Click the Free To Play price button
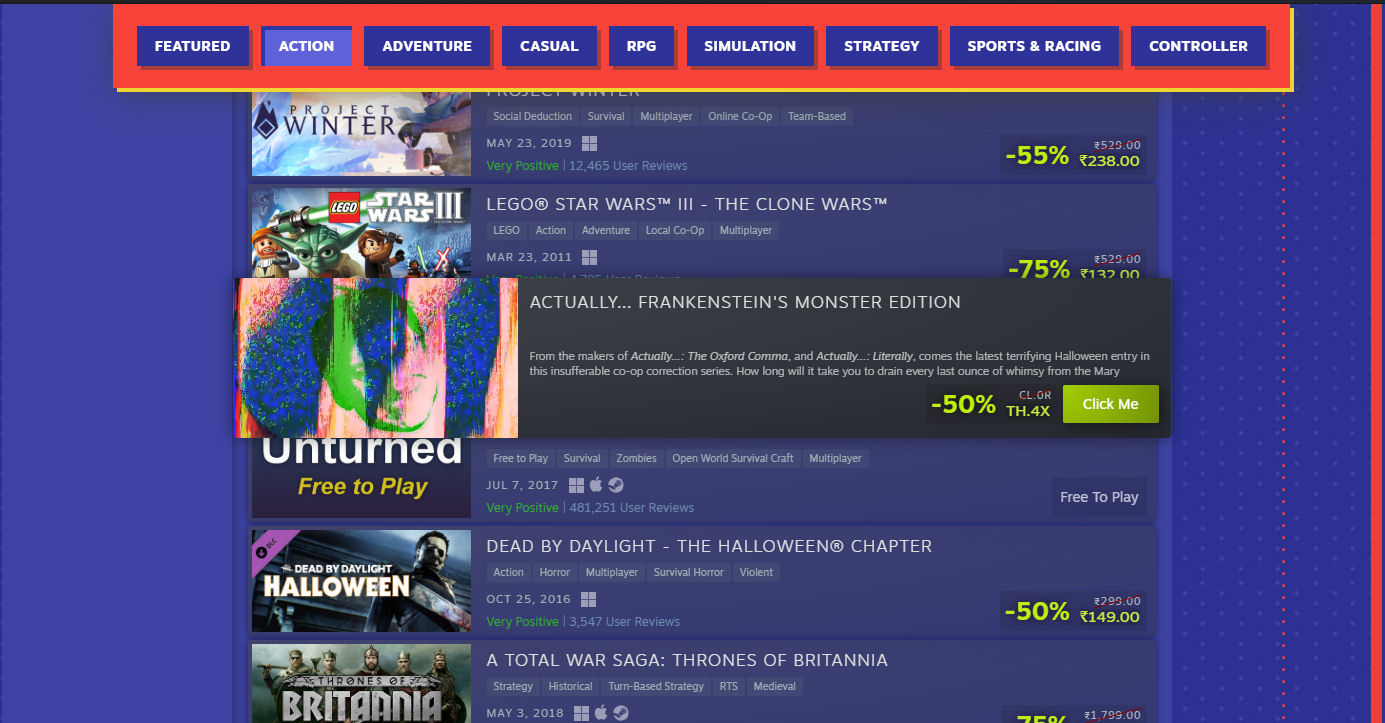The height and width of the screenshot is (723, 1385). [1099, 497]
